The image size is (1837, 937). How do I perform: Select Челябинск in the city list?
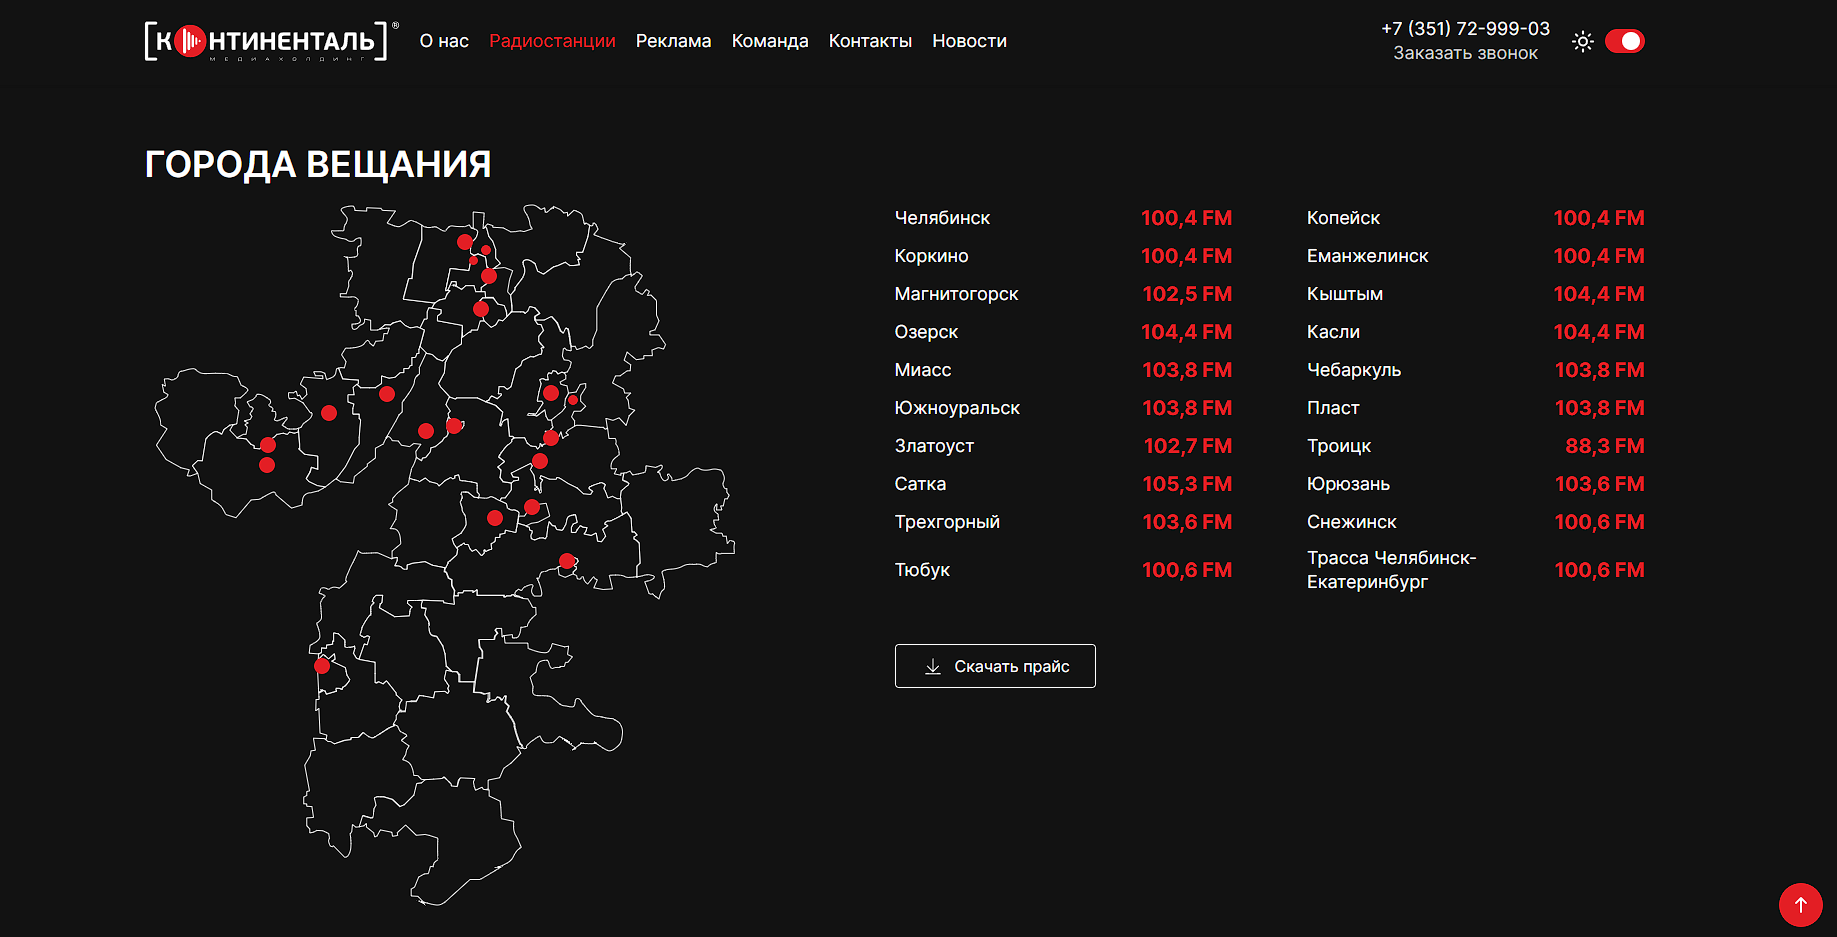pyautogui.click(x=942, y=218)
